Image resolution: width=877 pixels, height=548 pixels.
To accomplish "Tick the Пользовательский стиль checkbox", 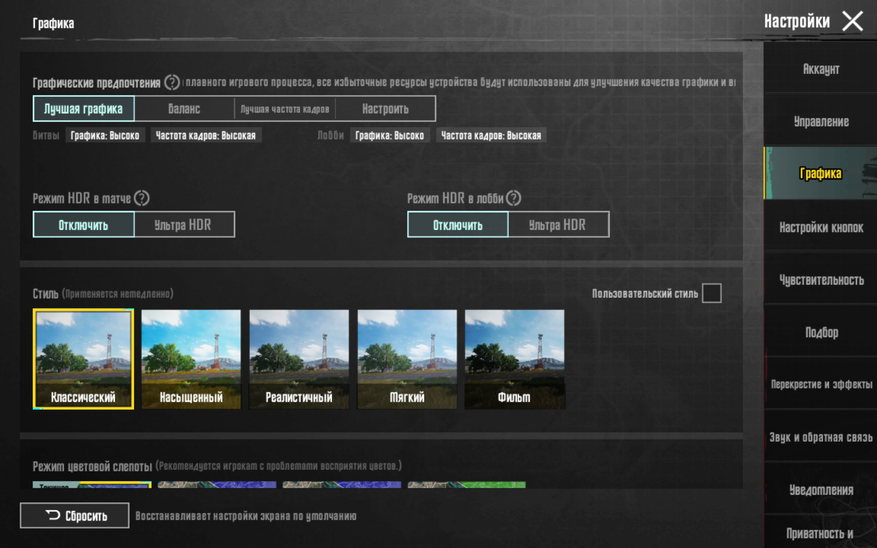I will (711, 293).
